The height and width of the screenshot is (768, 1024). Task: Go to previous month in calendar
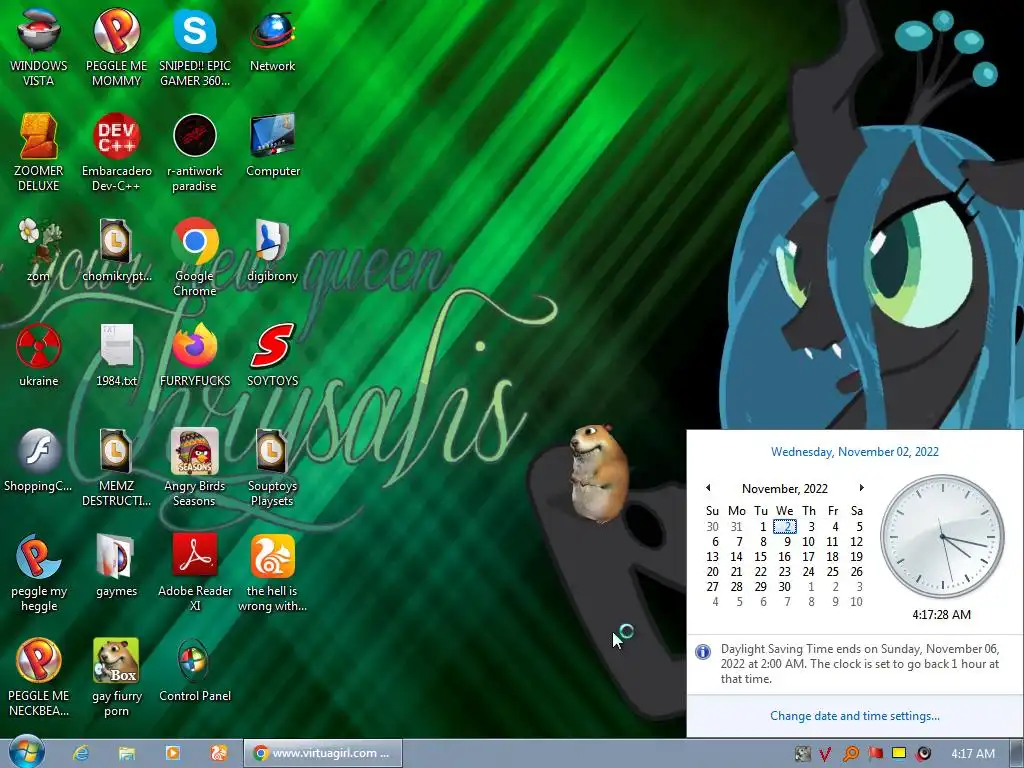708,488
